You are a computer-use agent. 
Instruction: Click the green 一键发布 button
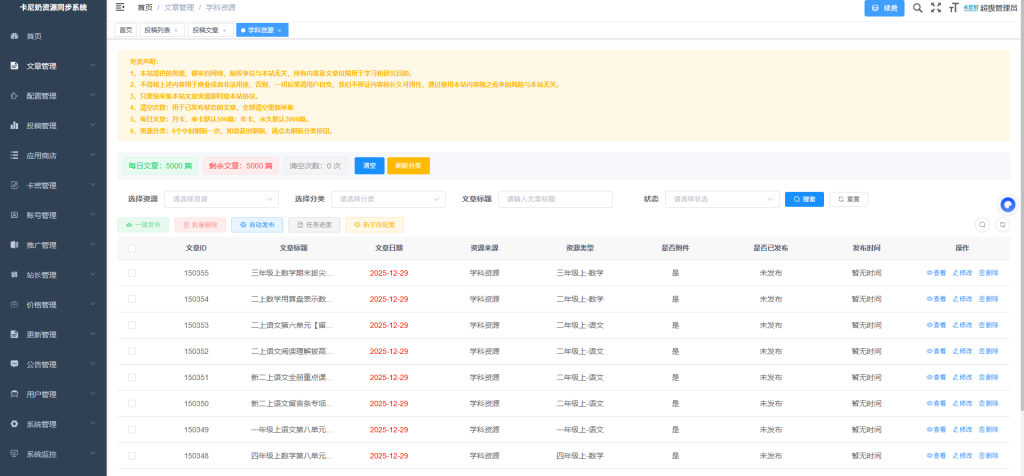click(x=143, y=225)
